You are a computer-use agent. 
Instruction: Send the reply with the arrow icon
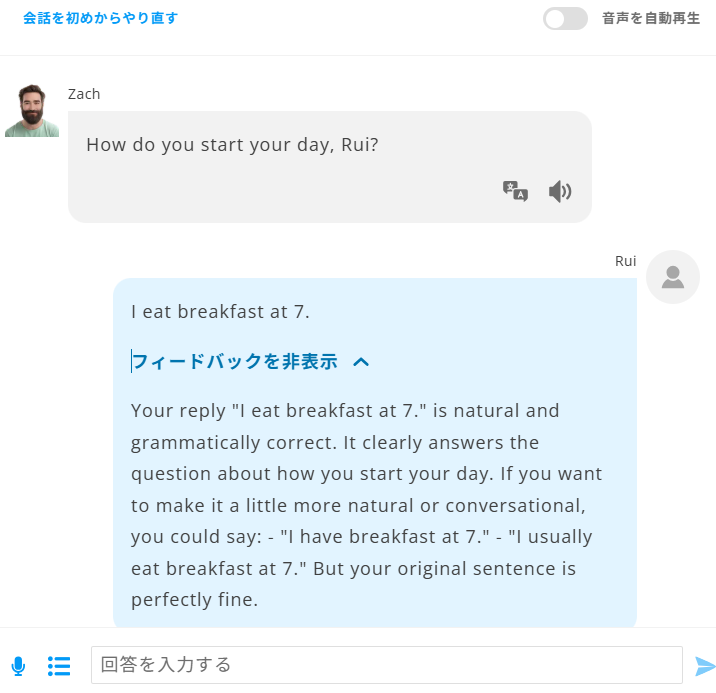click(705, 666)
